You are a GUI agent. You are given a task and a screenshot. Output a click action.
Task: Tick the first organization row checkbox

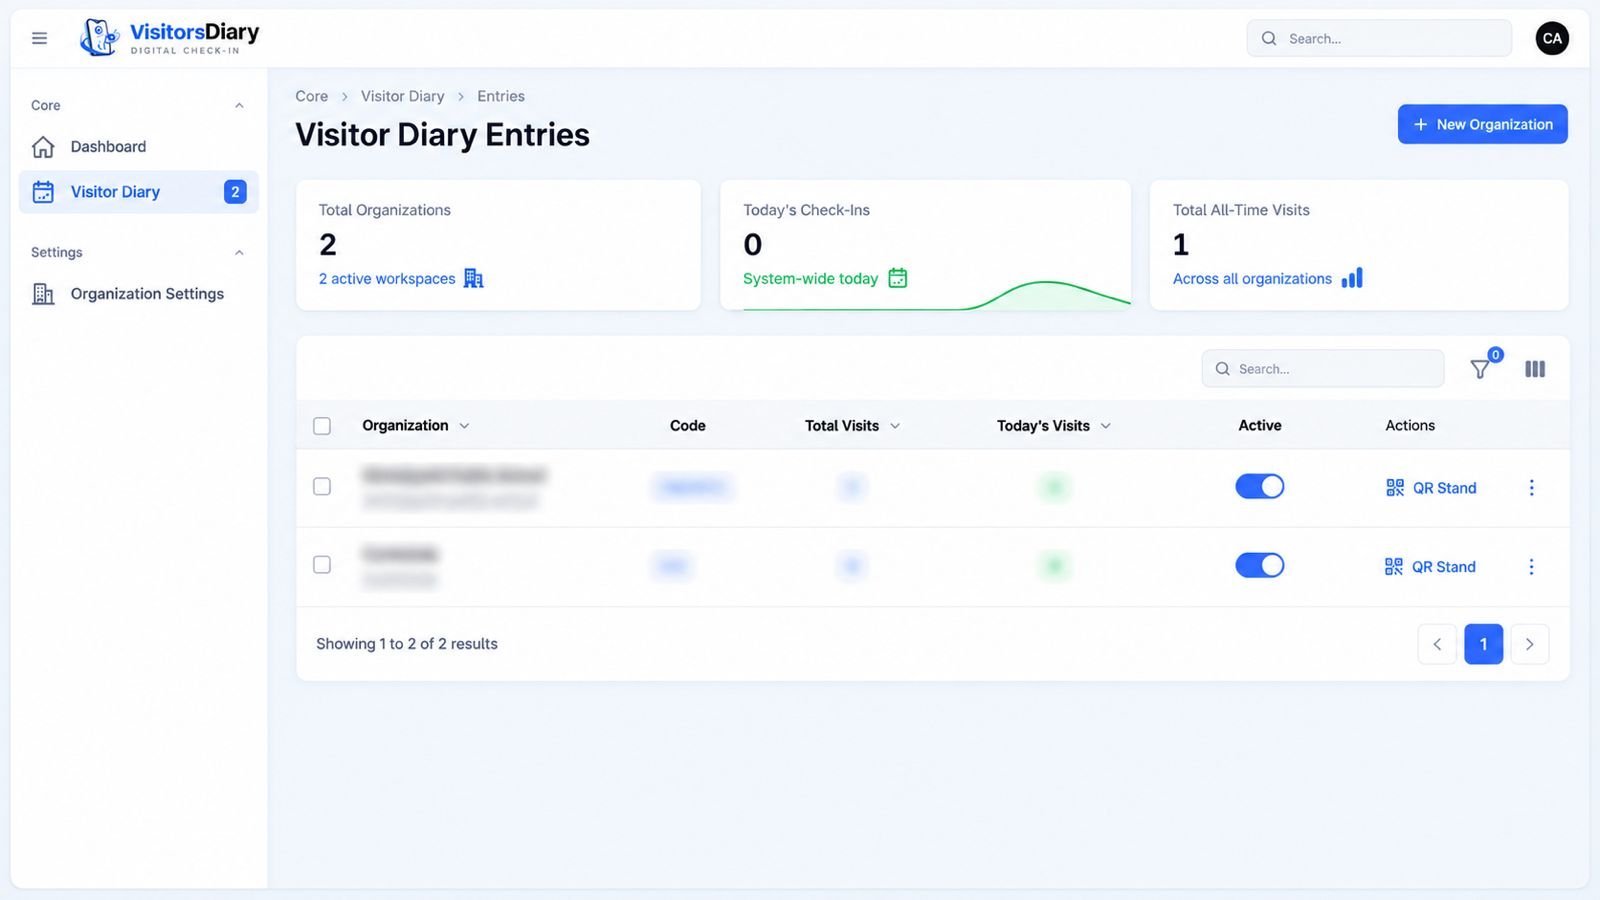[x=322, y=486]
